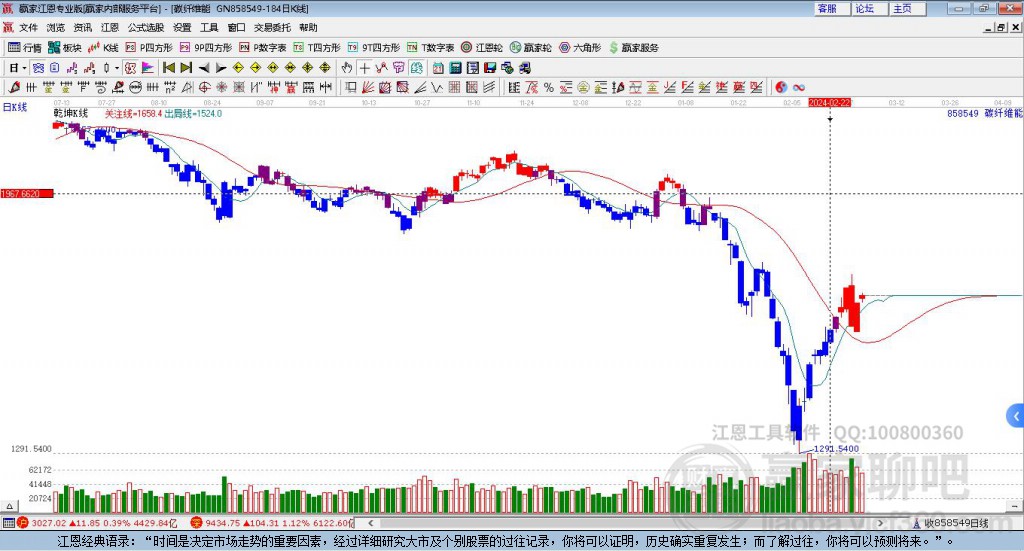Open the 9T四方形 tool

[x=374, y=48]
